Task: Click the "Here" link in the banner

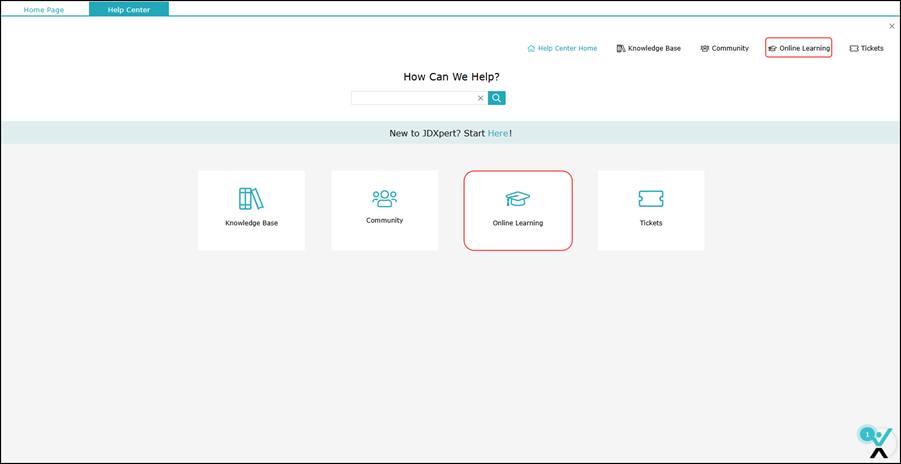Action: click(498, 133)
